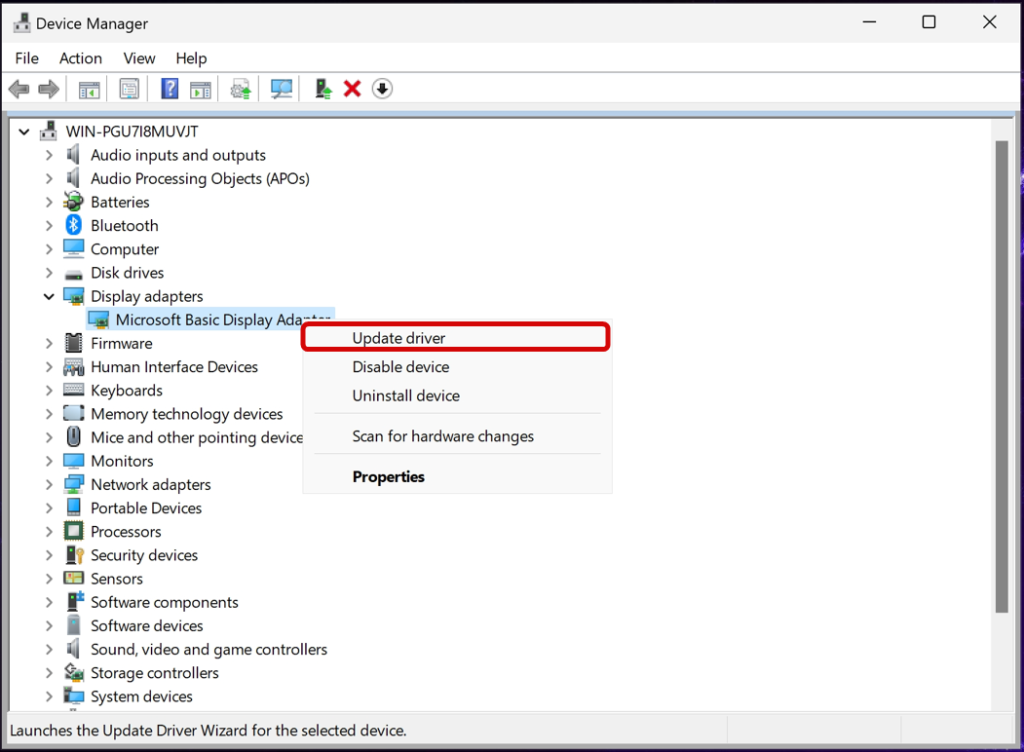The height and width of the screenshot is (752, 1024).
Task: Select Disable device in context menu
Action: [x=400, y=367]
